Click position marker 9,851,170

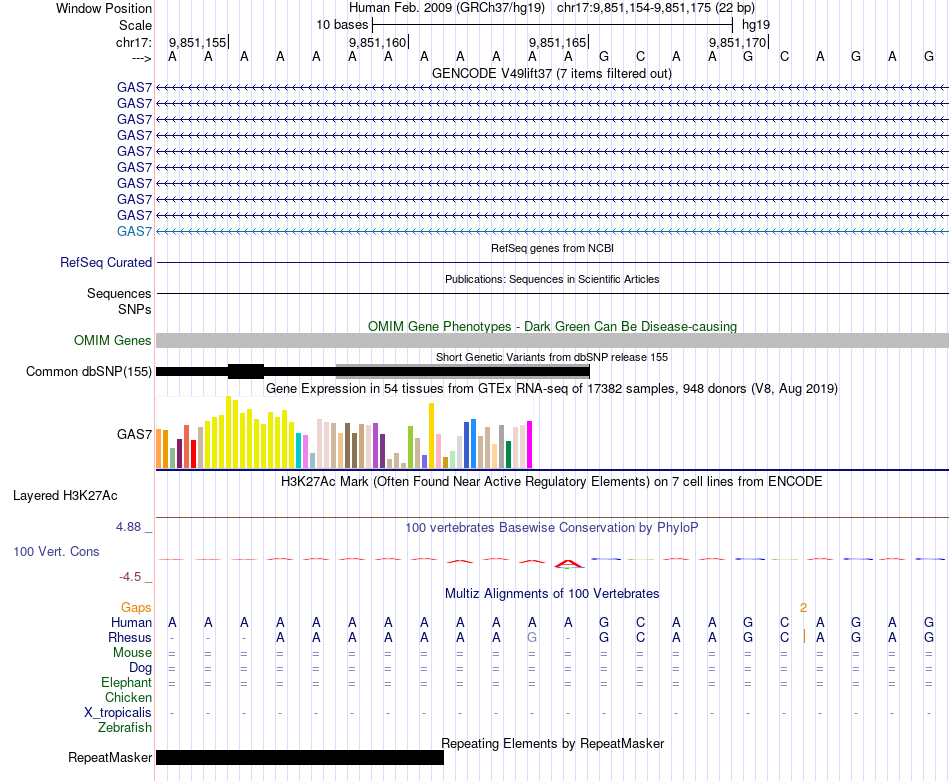737,42
